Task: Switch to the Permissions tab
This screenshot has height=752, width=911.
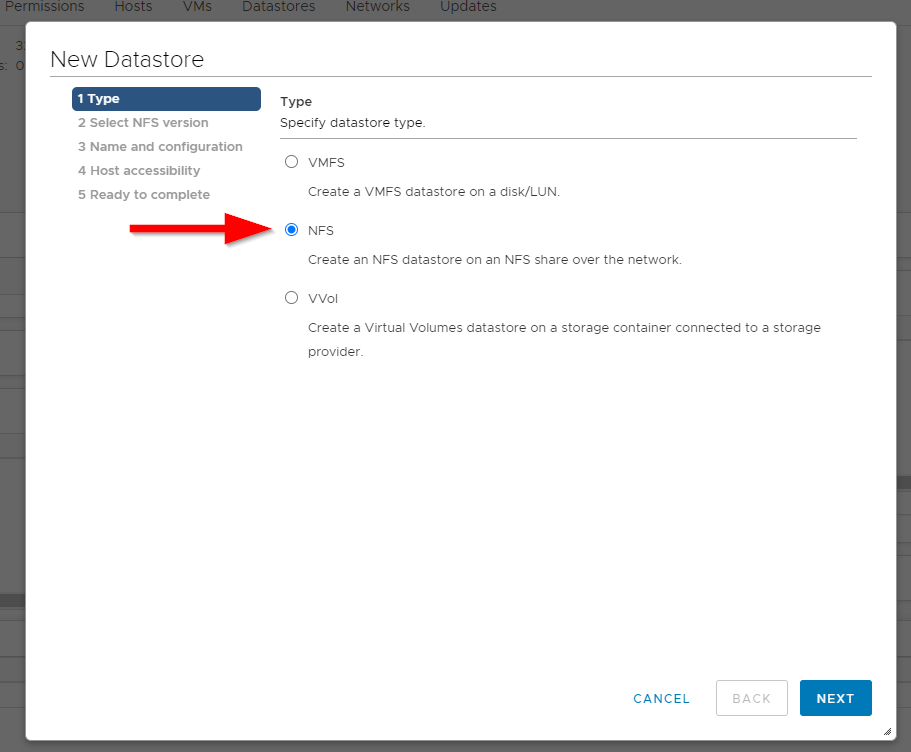Action: coord(45,7)
